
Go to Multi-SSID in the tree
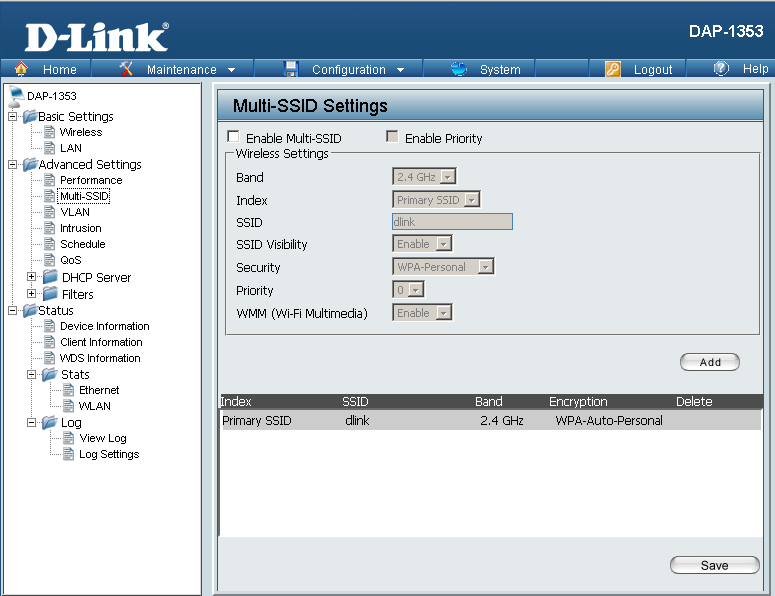tap(84, 196)
